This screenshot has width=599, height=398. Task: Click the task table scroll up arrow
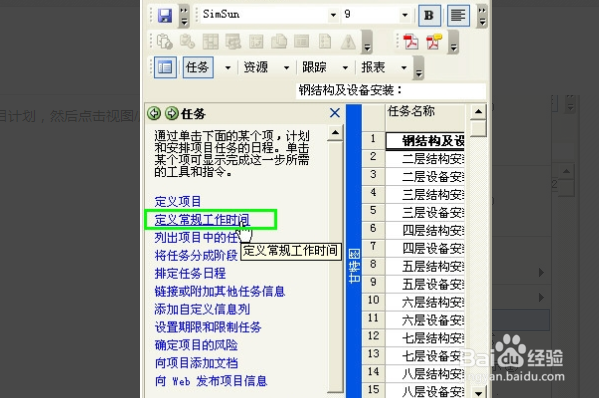tap(478, 112)
